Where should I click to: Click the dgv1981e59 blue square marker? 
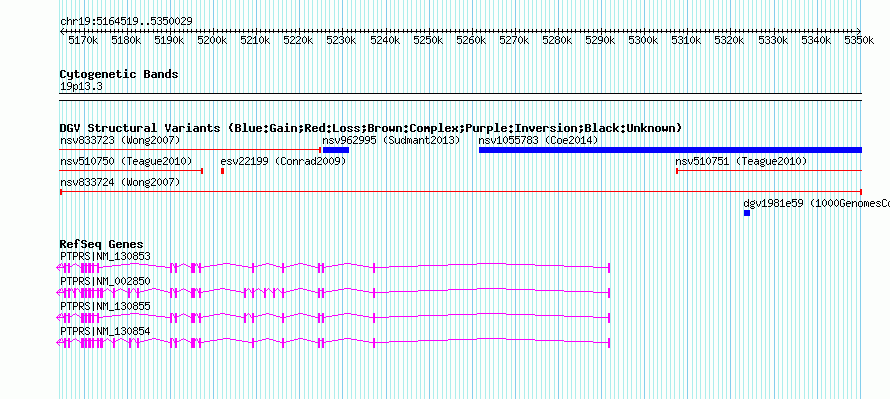747,213
